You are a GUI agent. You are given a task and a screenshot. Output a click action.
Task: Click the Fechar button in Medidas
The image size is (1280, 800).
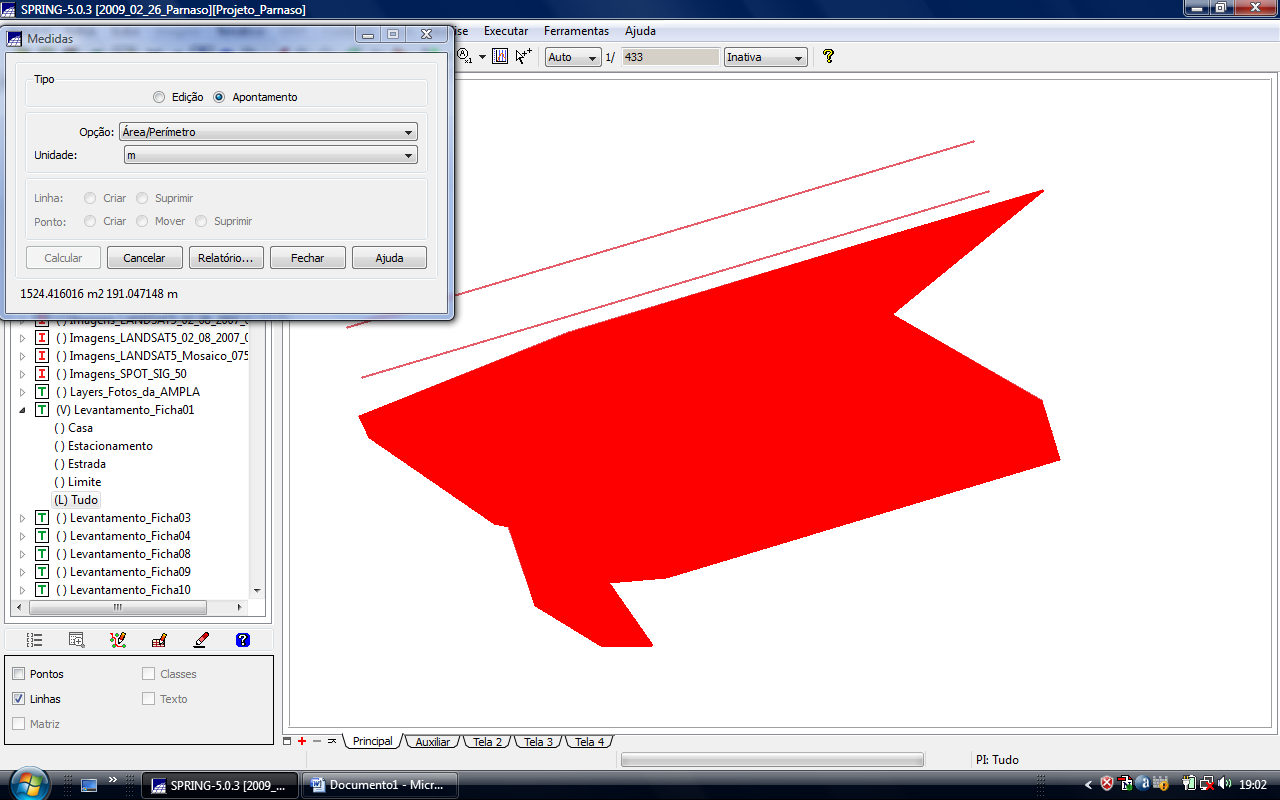[x=308, y=258]
